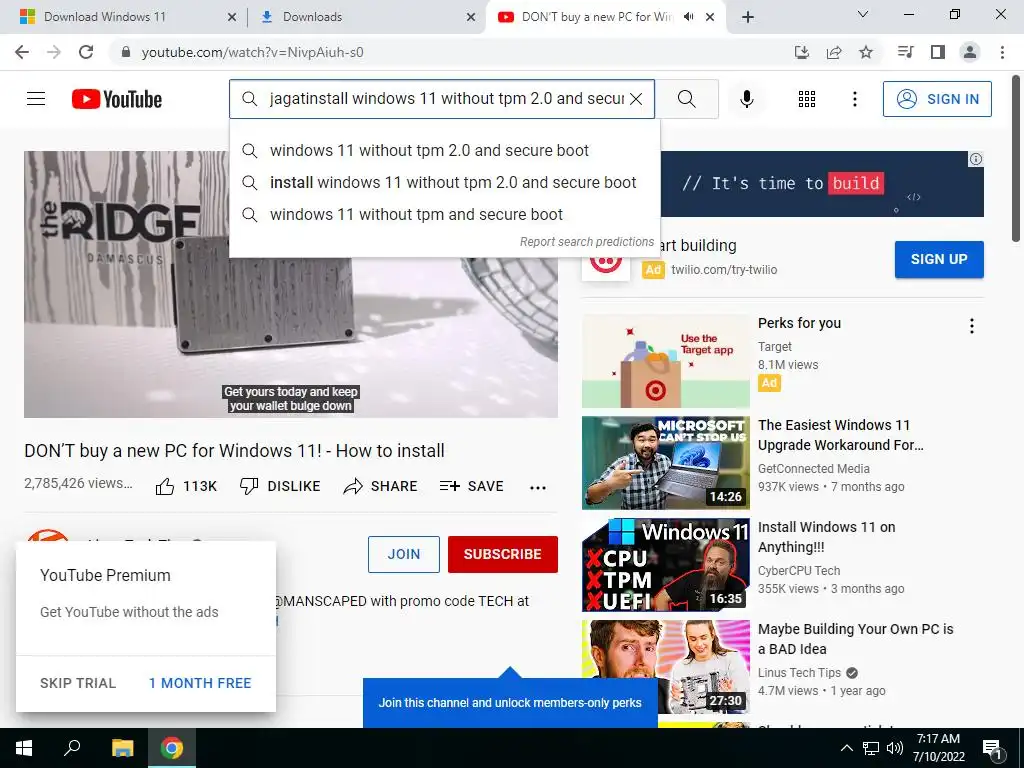Open 'Maybe Building Your Own PC is a BAD Idea' title

[856, 639]
